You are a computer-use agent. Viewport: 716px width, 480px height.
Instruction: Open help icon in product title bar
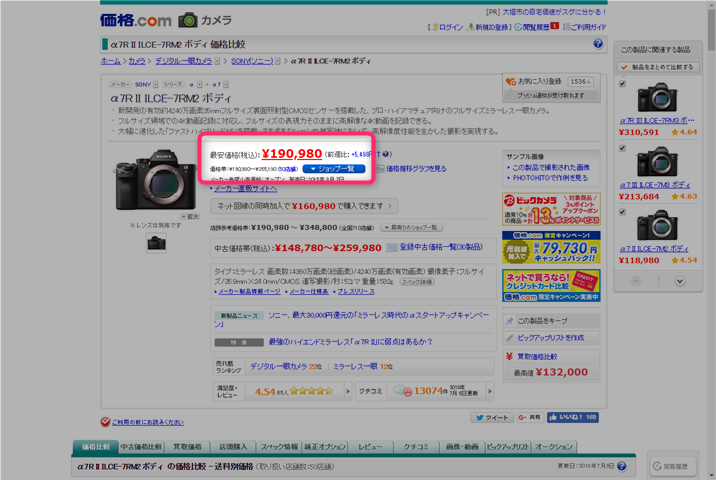coord(598,43)
